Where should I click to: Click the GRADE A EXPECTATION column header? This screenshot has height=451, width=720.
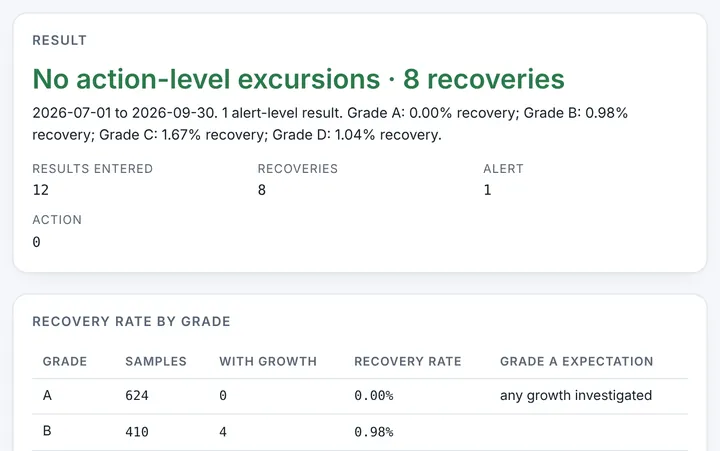[577, 361]
